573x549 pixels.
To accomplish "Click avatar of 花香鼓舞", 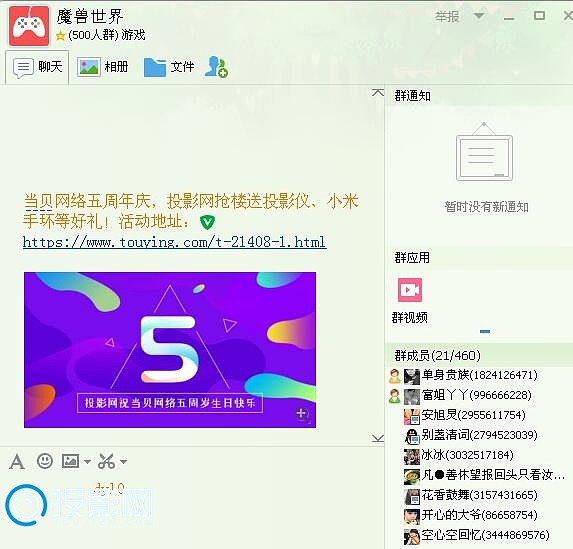I will tap(412, 497).
